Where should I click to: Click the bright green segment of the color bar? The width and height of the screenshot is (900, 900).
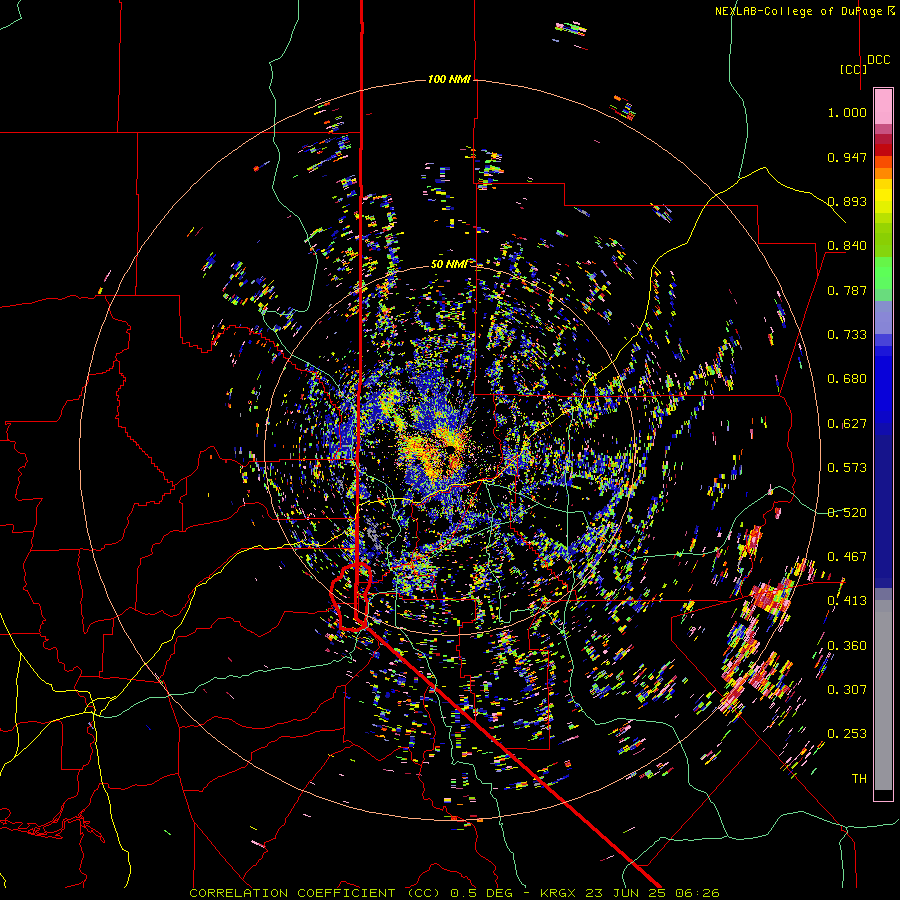coord(883,273)
